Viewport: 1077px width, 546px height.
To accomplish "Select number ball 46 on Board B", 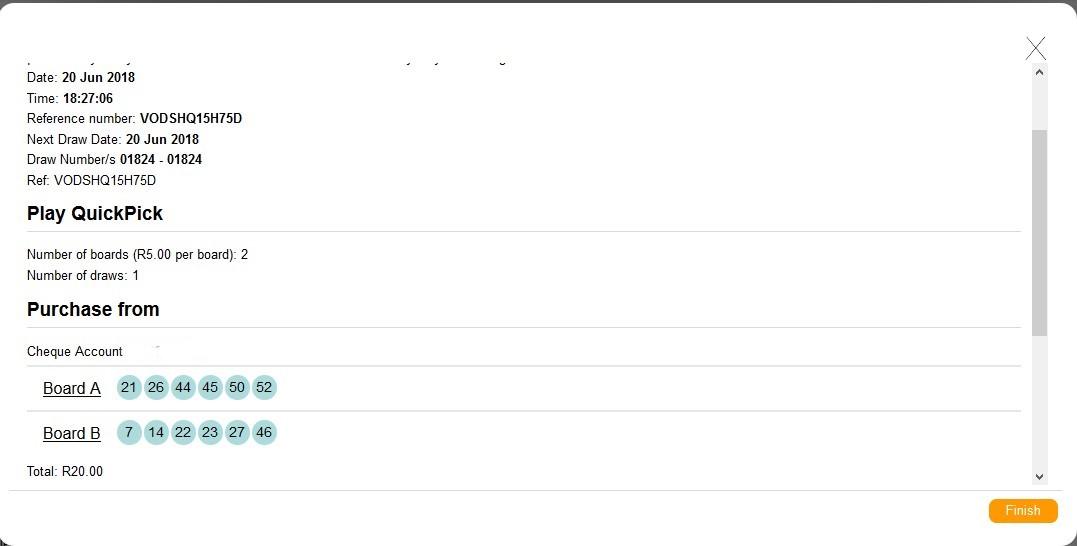I will coord(264,433).
